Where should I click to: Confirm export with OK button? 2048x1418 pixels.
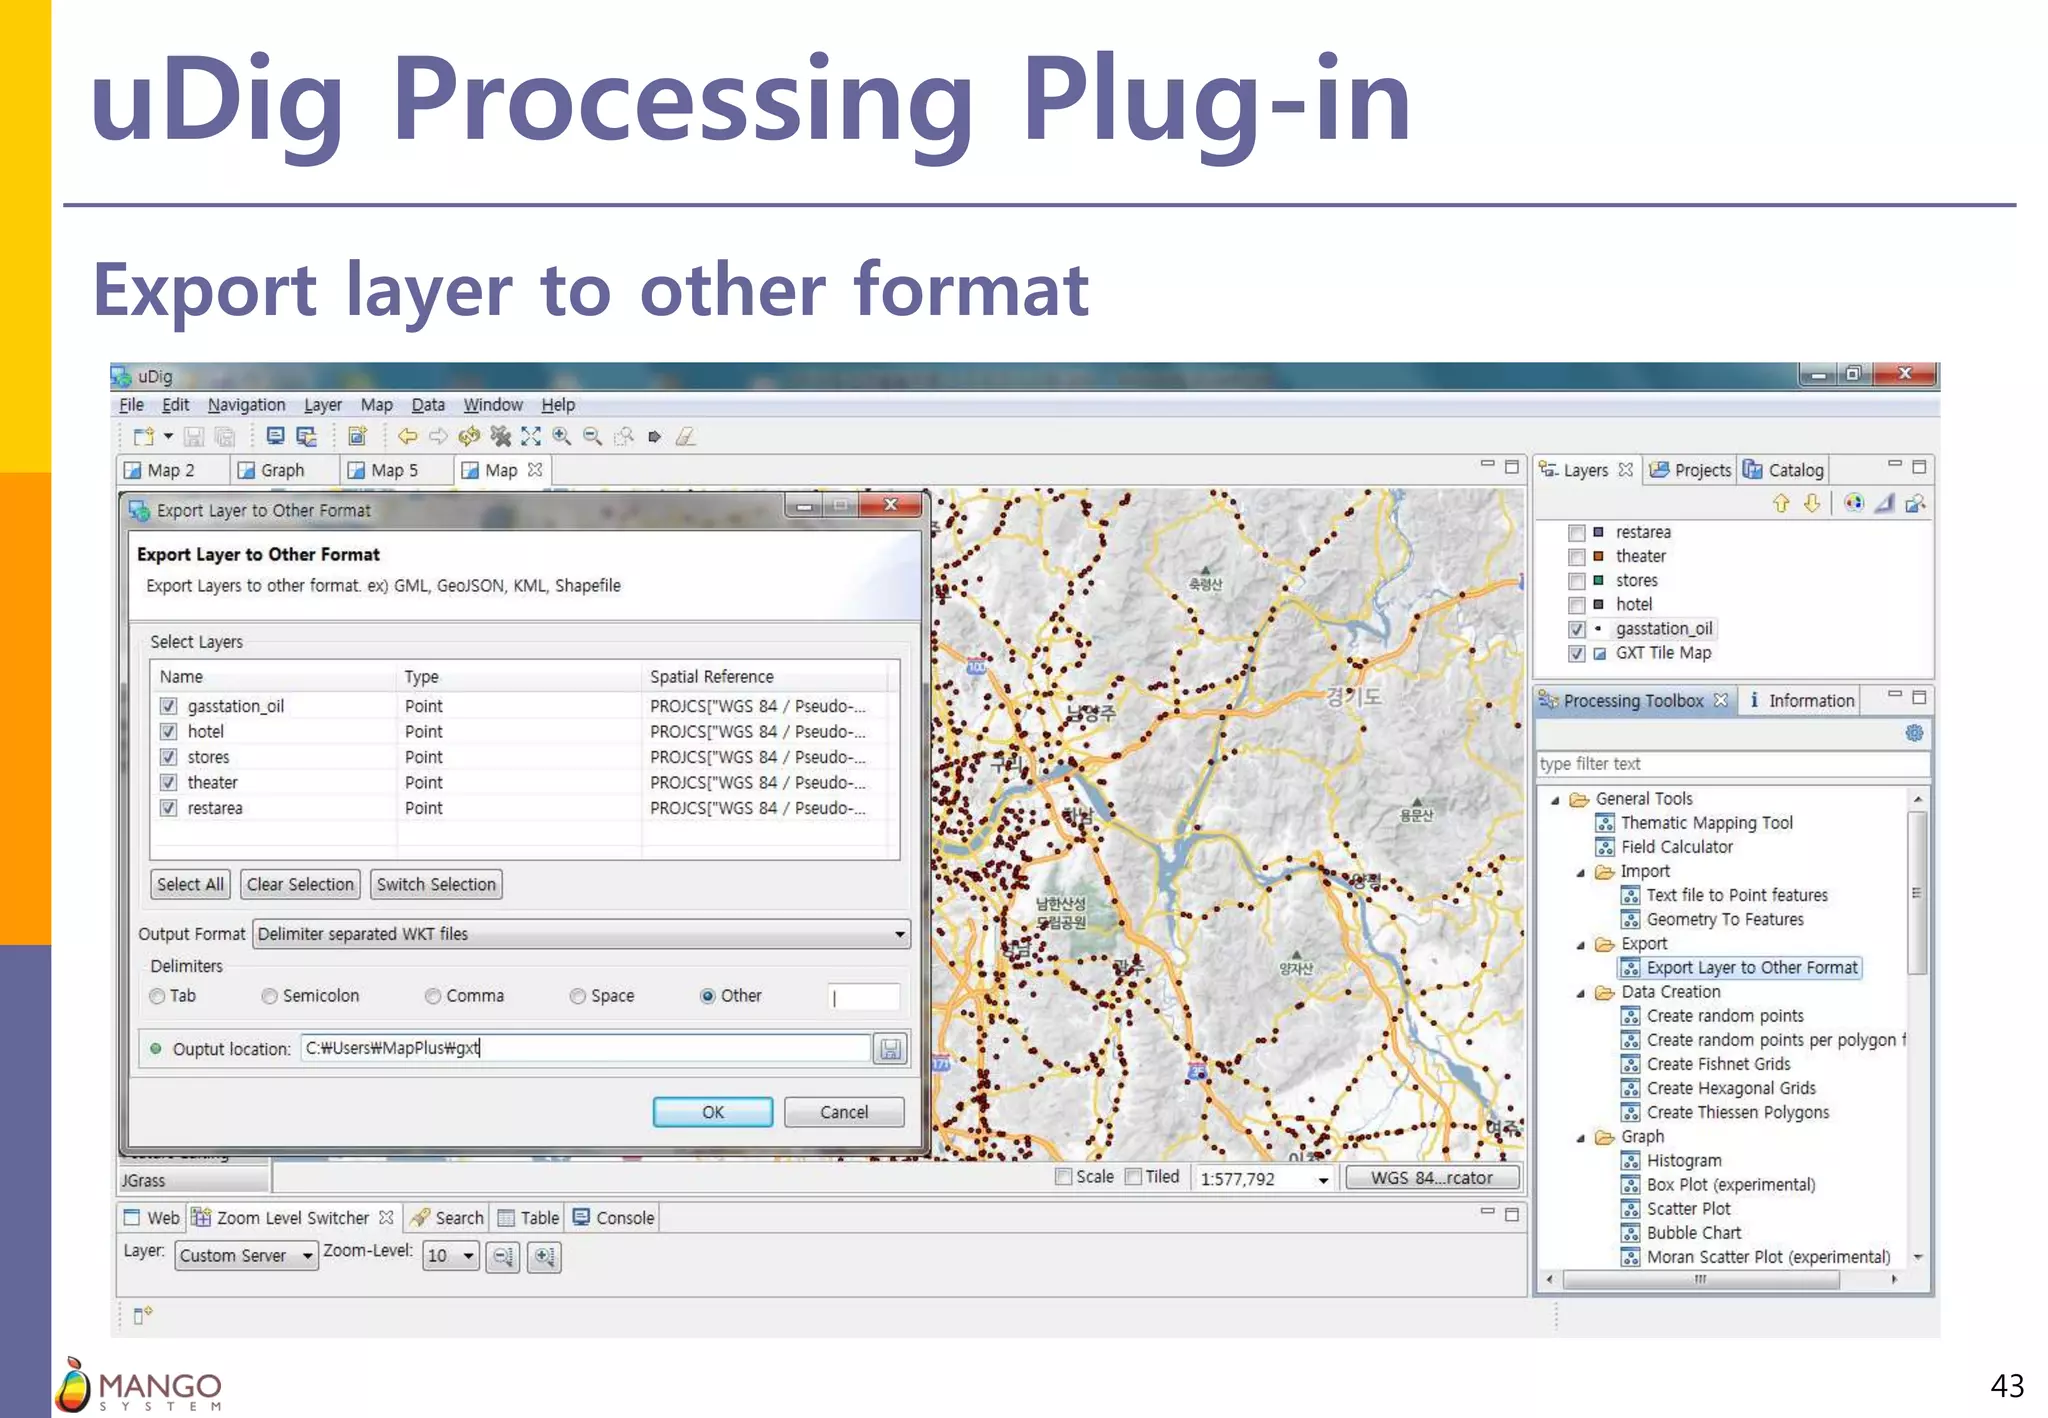coord(713,1112)
